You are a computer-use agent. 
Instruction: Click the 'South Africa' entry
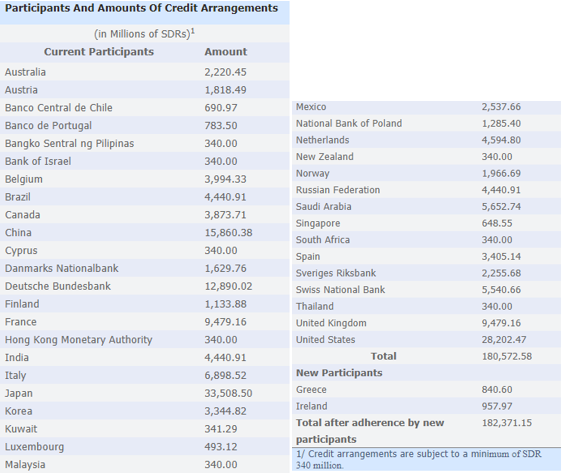click(x=323, y=240)
